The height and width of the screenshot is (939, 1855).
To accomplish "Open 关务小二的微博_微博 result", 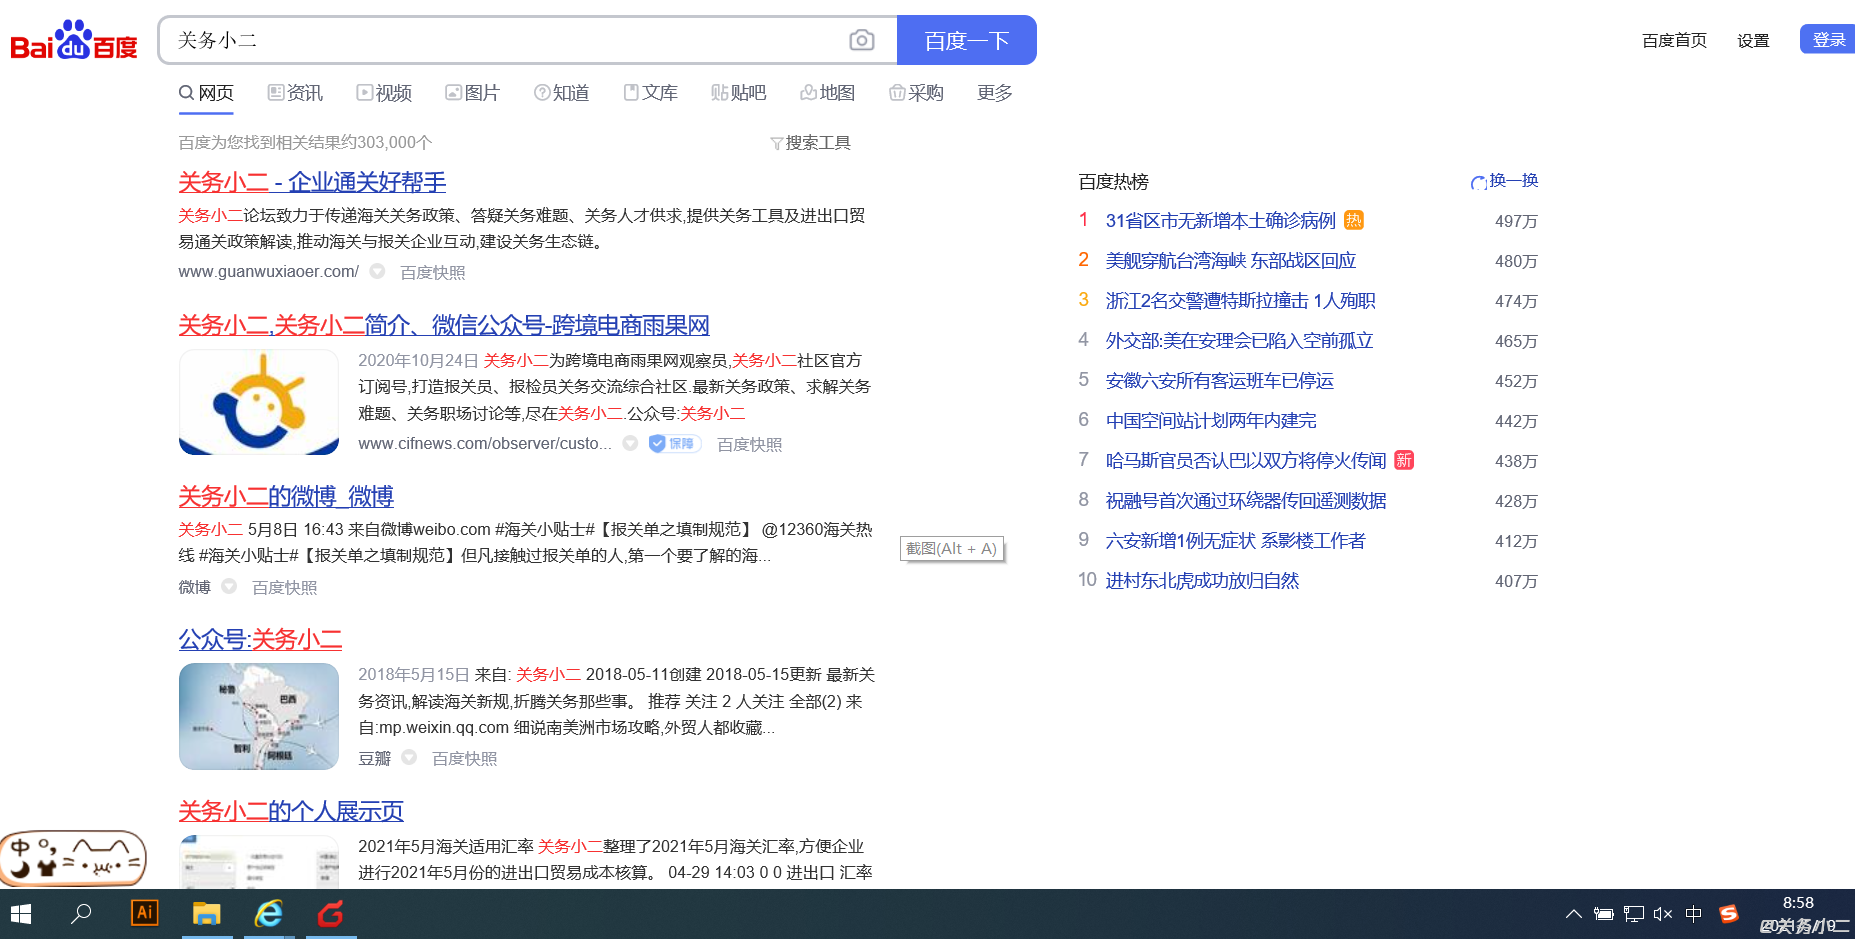I will [286, 497].
